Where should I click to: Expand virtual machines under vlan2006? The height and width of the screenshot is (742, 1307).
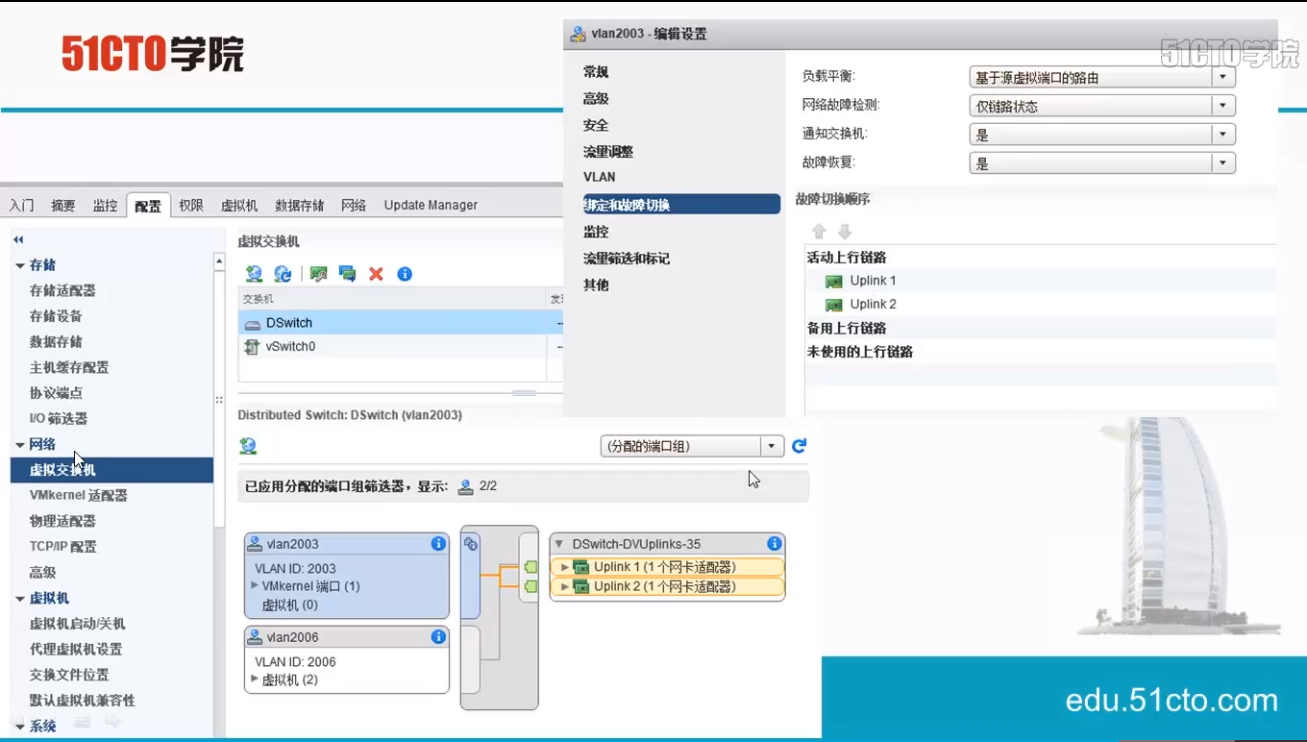tap(254, 679)
